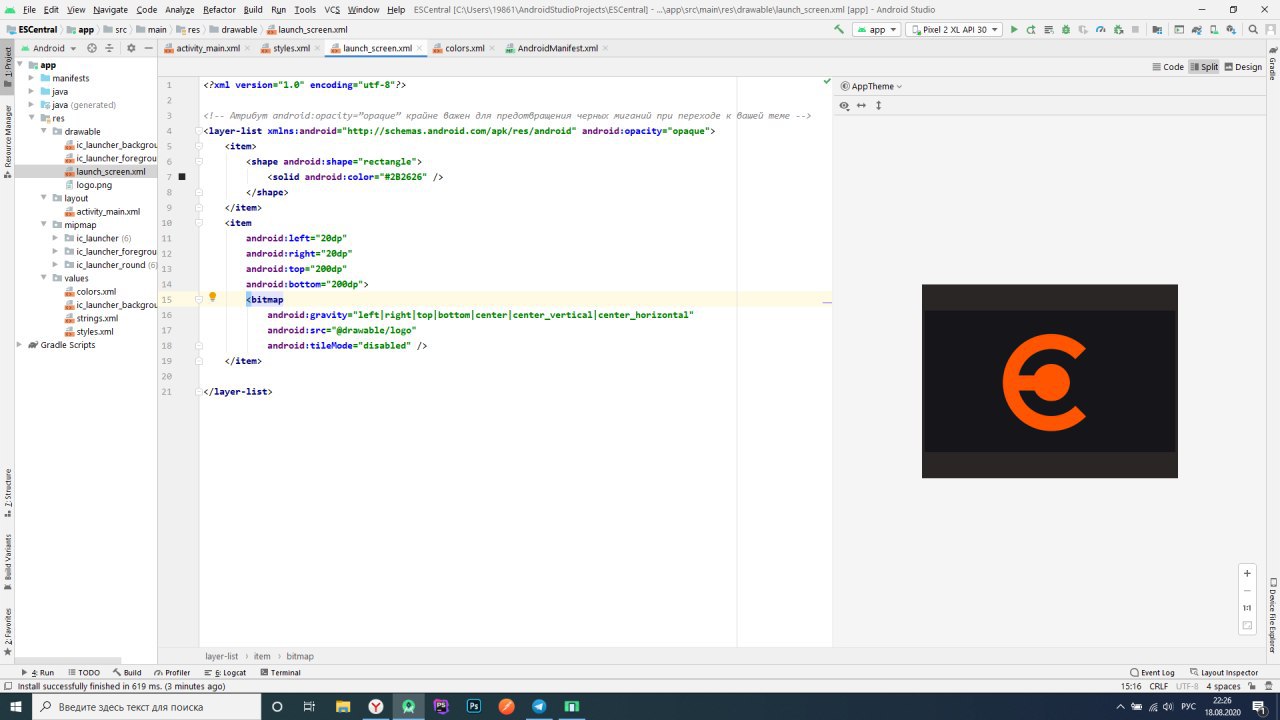Switch the editor to Split view
This screenshot has width=1280, height=720.
[1204, 67]
